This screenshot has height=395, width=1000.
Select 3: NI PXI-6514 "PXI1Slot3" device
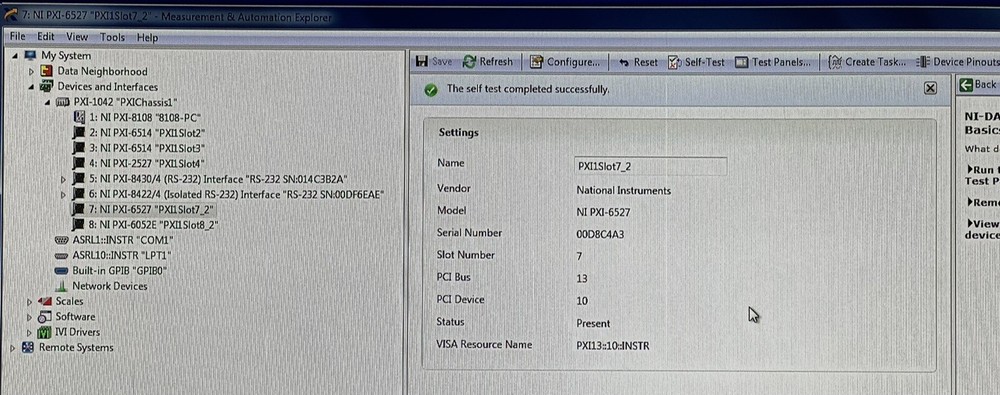tap(147, 148)
